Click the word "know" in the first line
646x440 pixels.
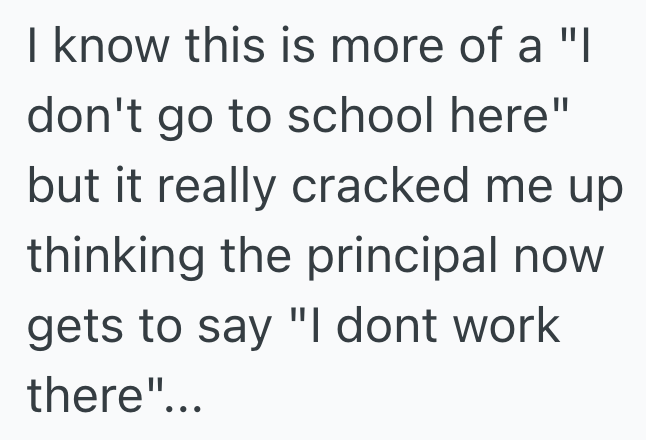tap(92, 47)
